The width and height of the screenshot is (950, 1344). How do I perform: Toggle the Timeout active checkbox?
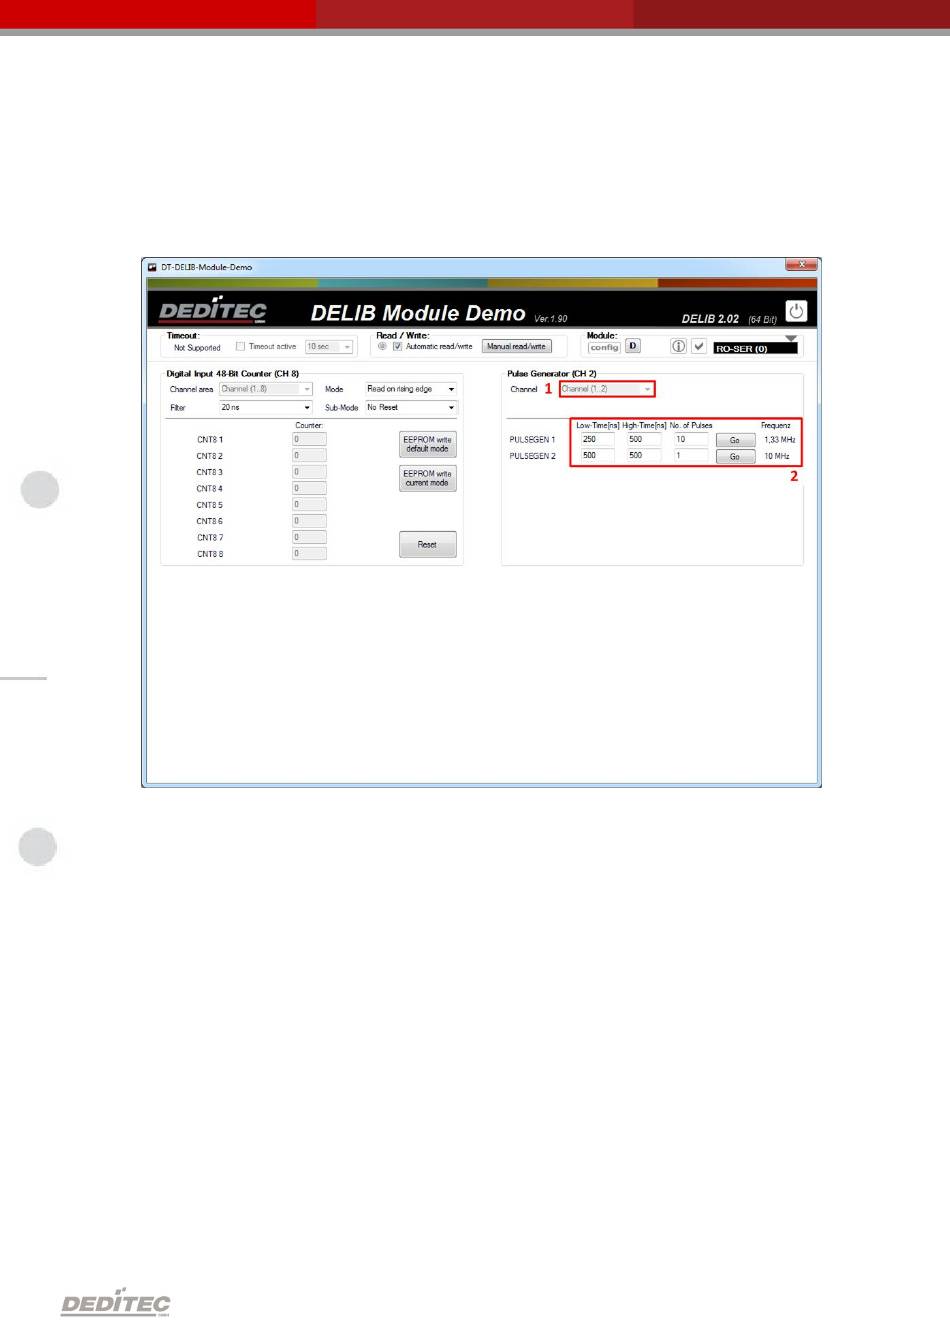(x=240, y=347)
